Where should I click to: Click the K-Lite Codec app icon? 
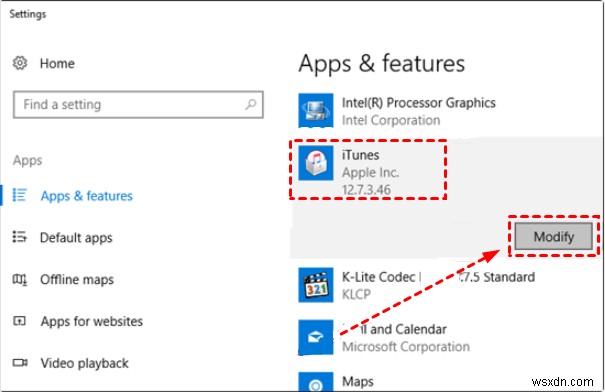(316, 285)
